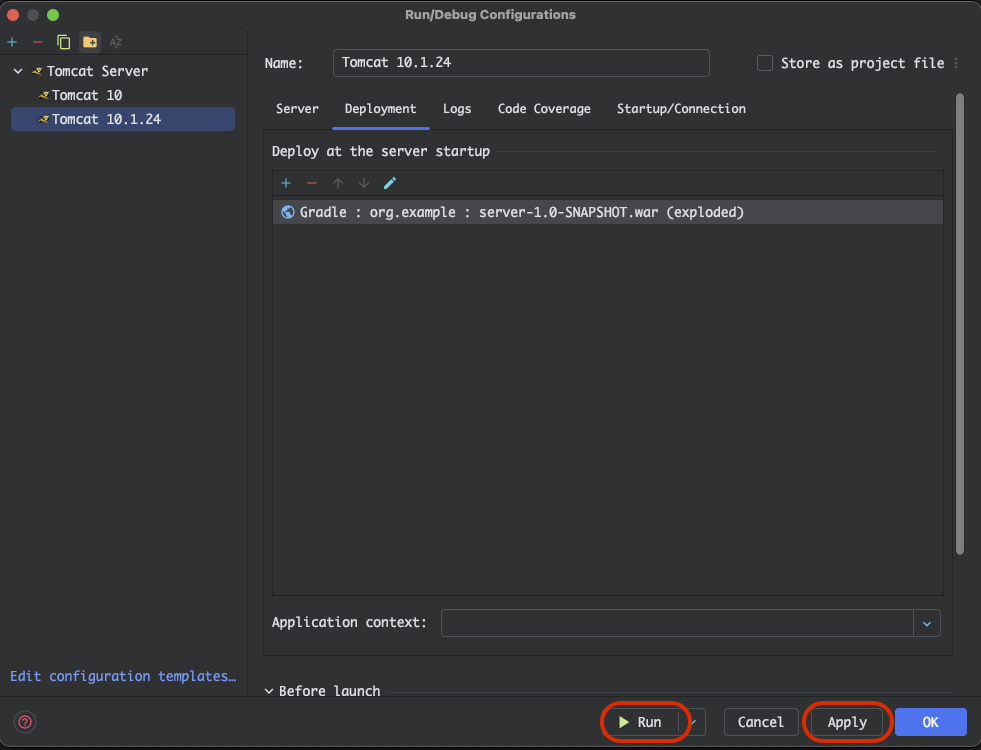Open the Run button dropdown arrow
The height and width of the screenshot is (750, 981).
click(x=693, y=722)
